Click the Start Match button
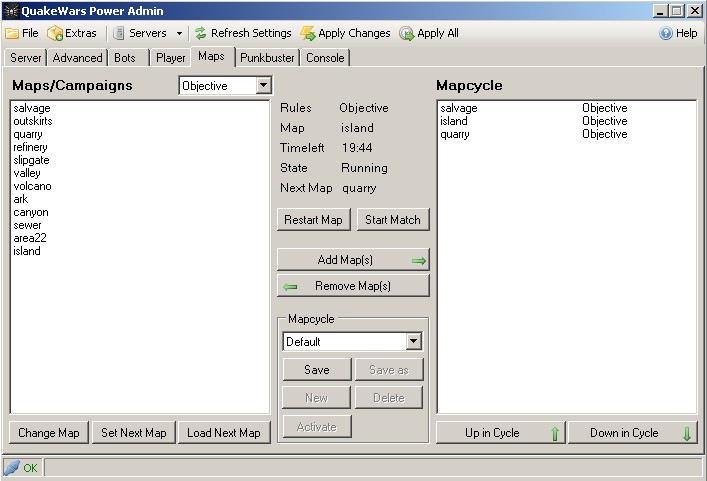This screenshot has width=707, height=481. [x=393, y=220]
